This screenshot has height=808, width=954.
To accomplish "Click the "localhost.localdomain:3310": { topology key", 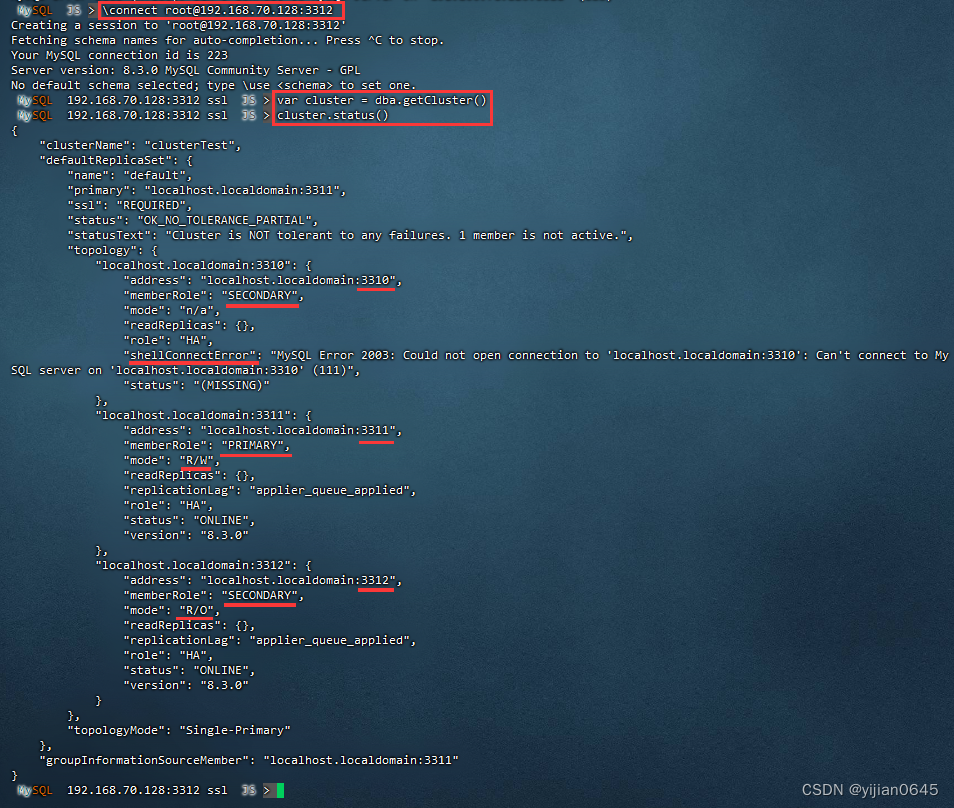I will click(203, 265).
